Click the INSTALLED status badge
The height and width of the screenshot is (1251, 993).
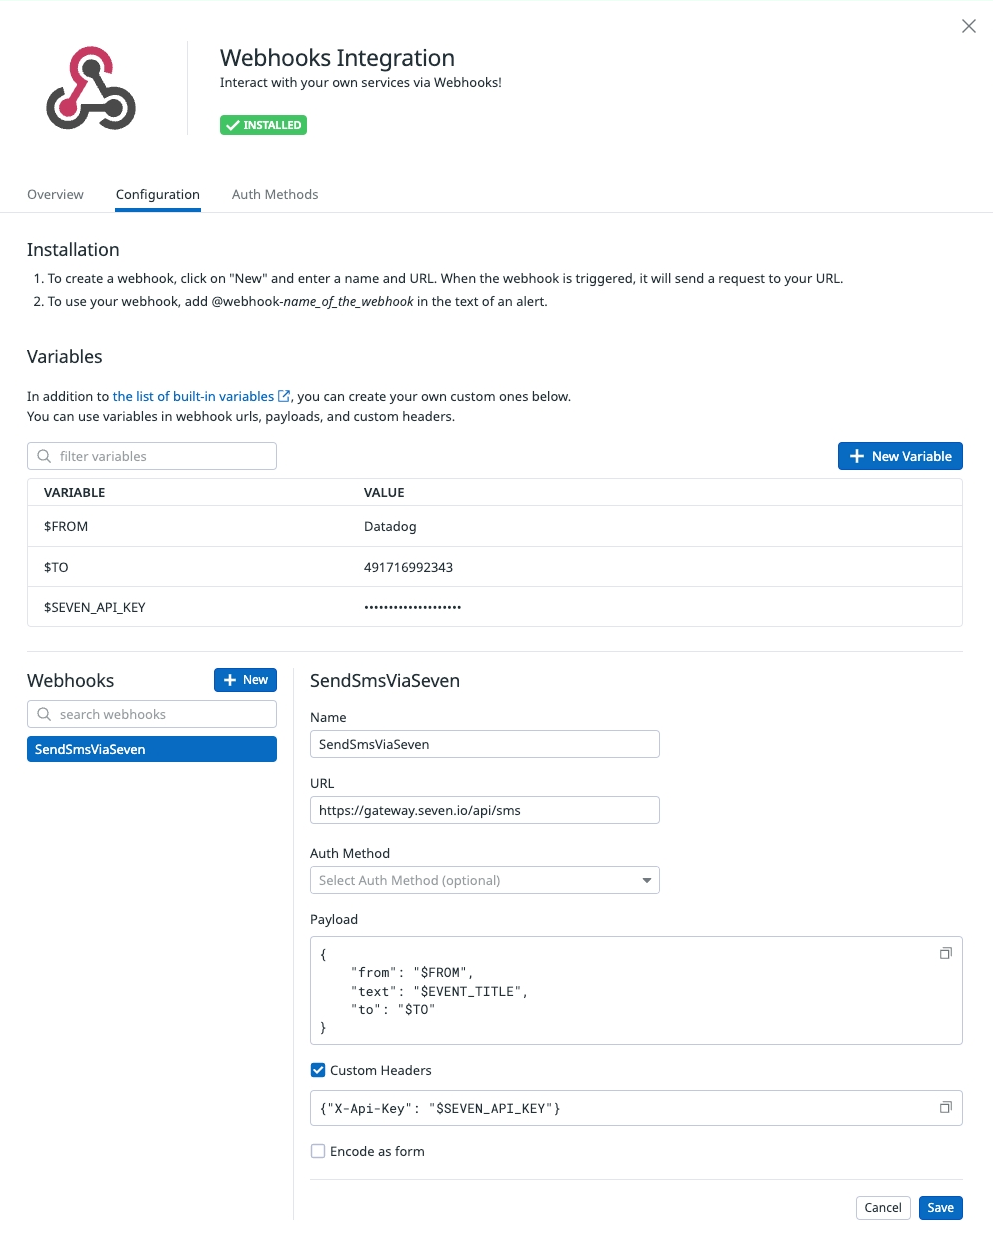263,125
